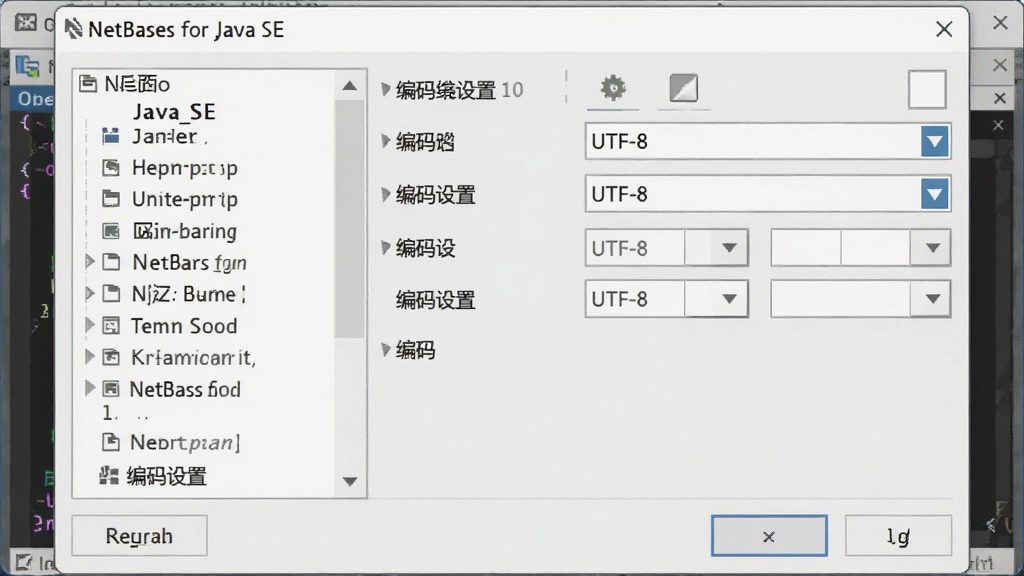Screen dimensions: 1024x576
Task: Click the tree scrollbar up arrow
Action: (x=349, y=86)
